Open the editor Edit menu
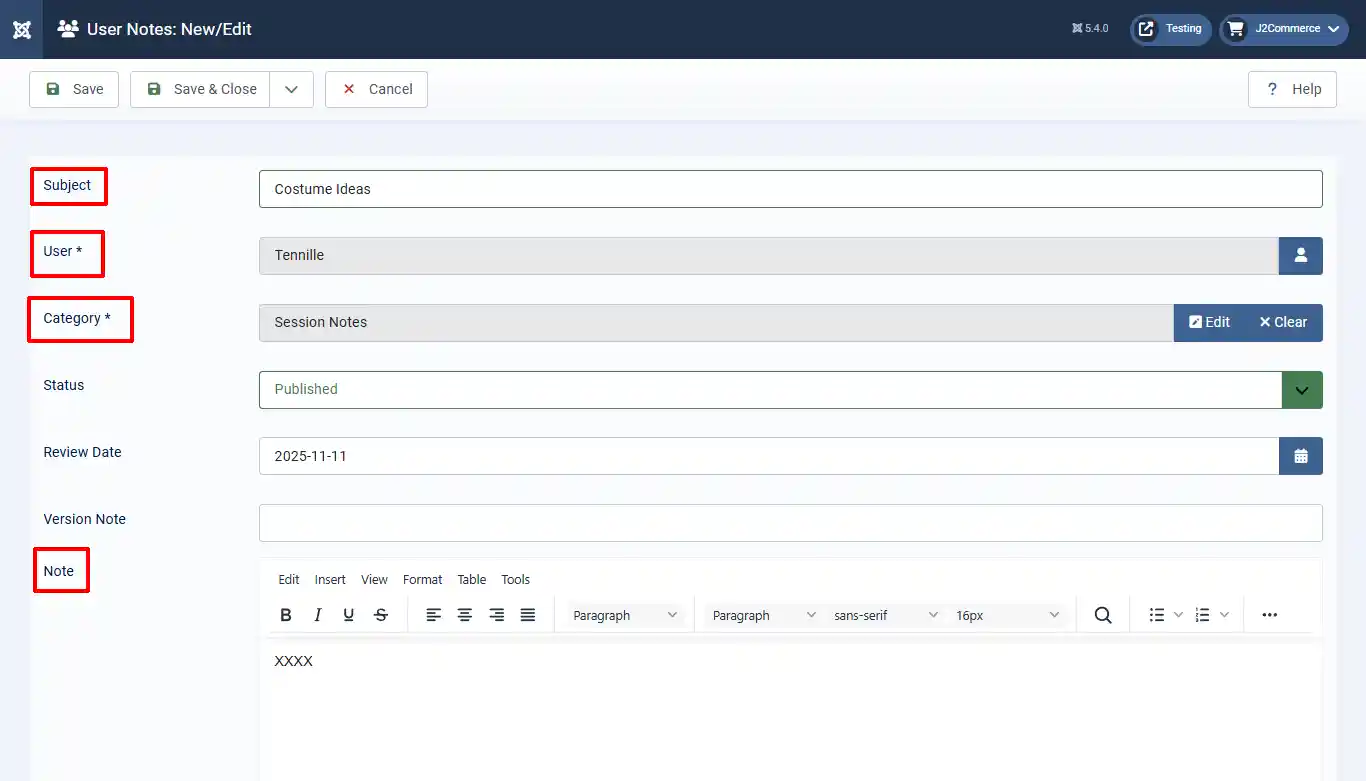This screenshot has height=781, width=1366. (289, 580)
